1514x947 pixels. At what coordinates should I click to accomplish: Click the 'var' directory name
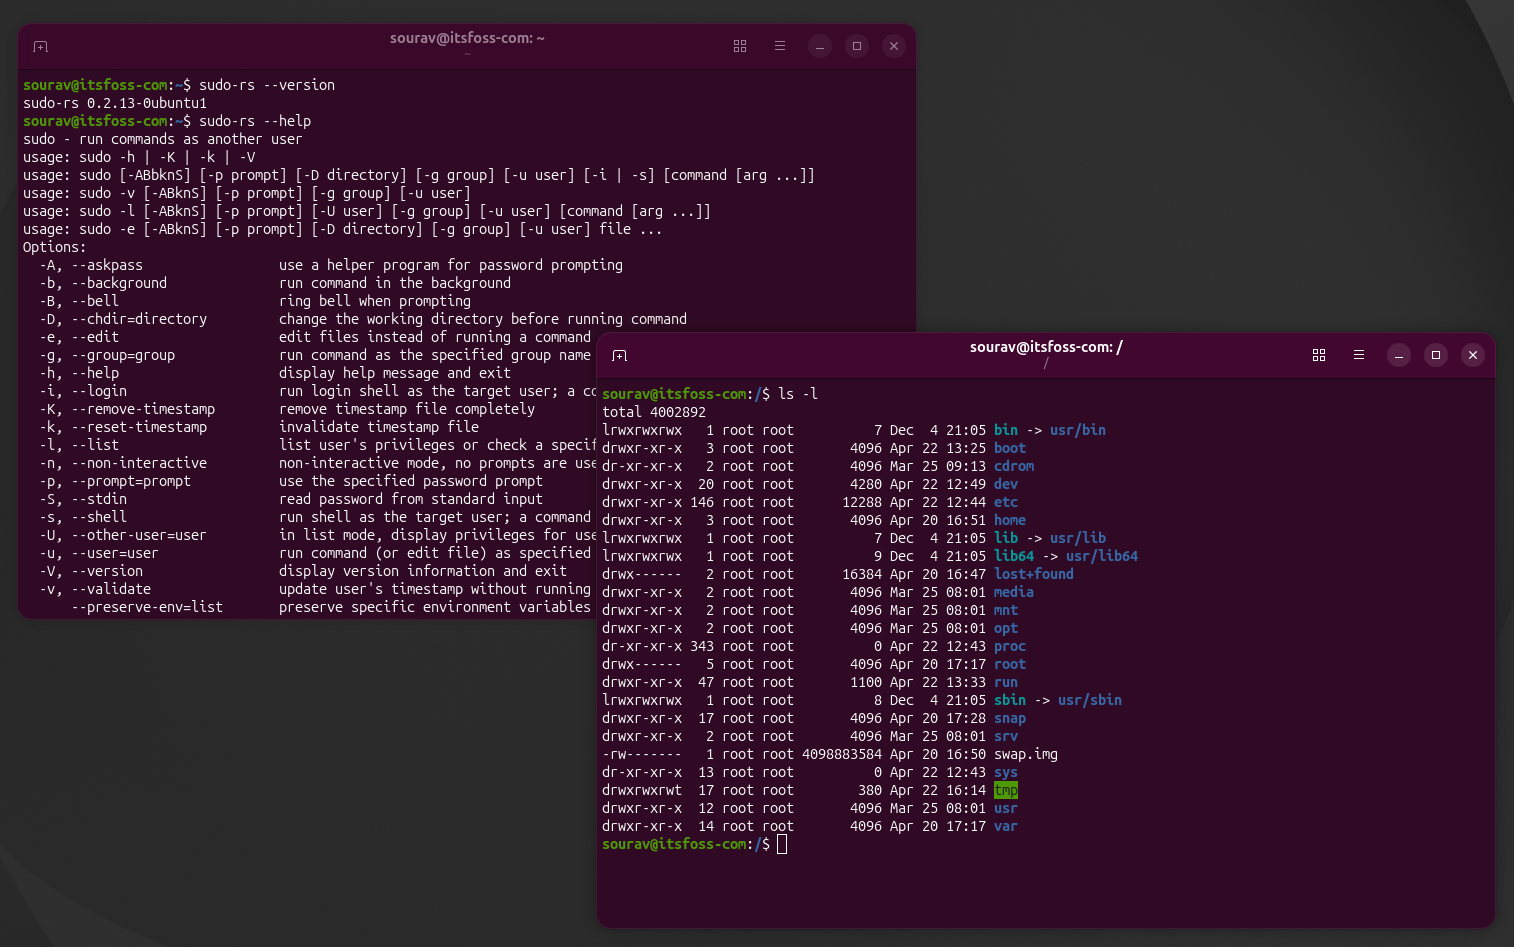(1006, 826)
